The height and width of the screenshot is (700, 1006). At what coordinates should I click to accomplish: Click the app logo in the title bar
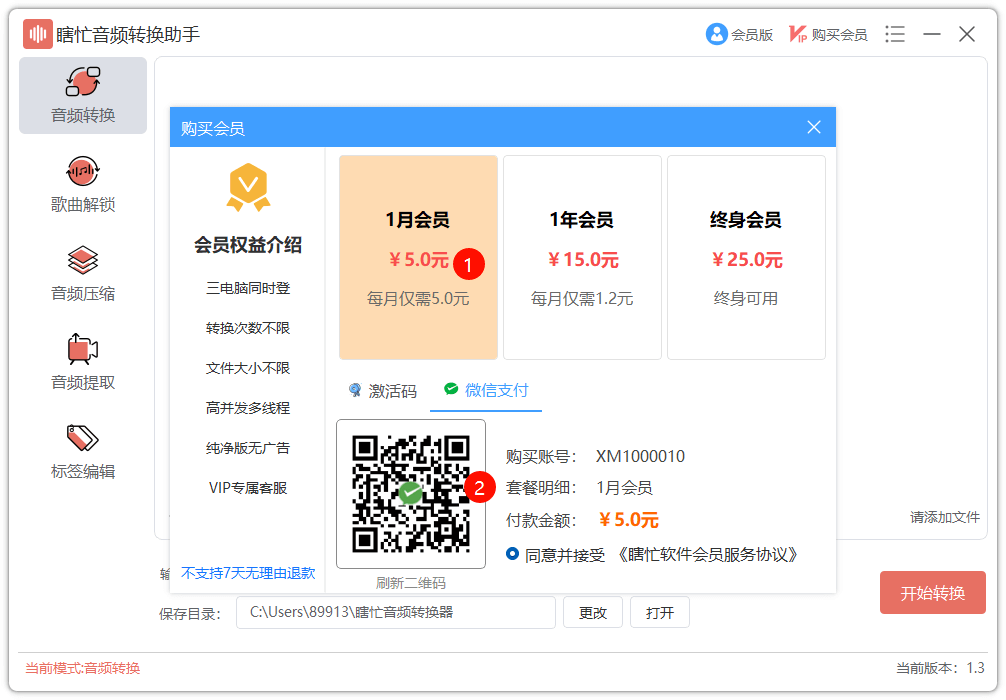coord(37,34)
